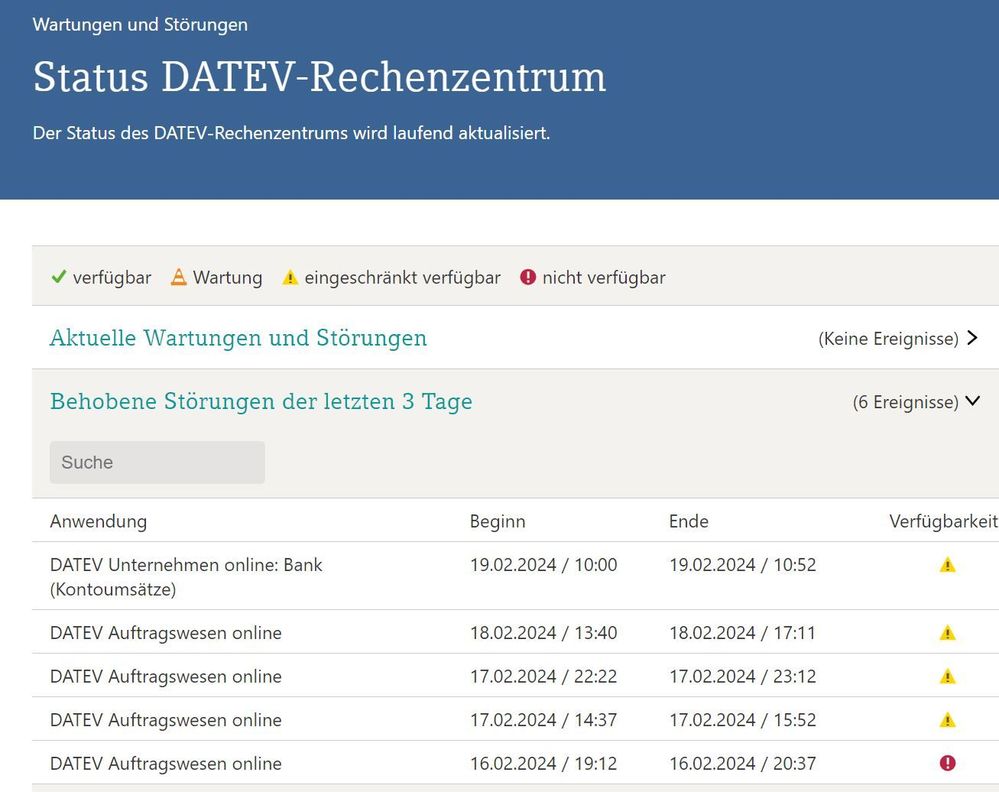Click begin time 17.02.2024 / 22:22
This screenshot has height=792, width=999.
click(x=543, y=676)
